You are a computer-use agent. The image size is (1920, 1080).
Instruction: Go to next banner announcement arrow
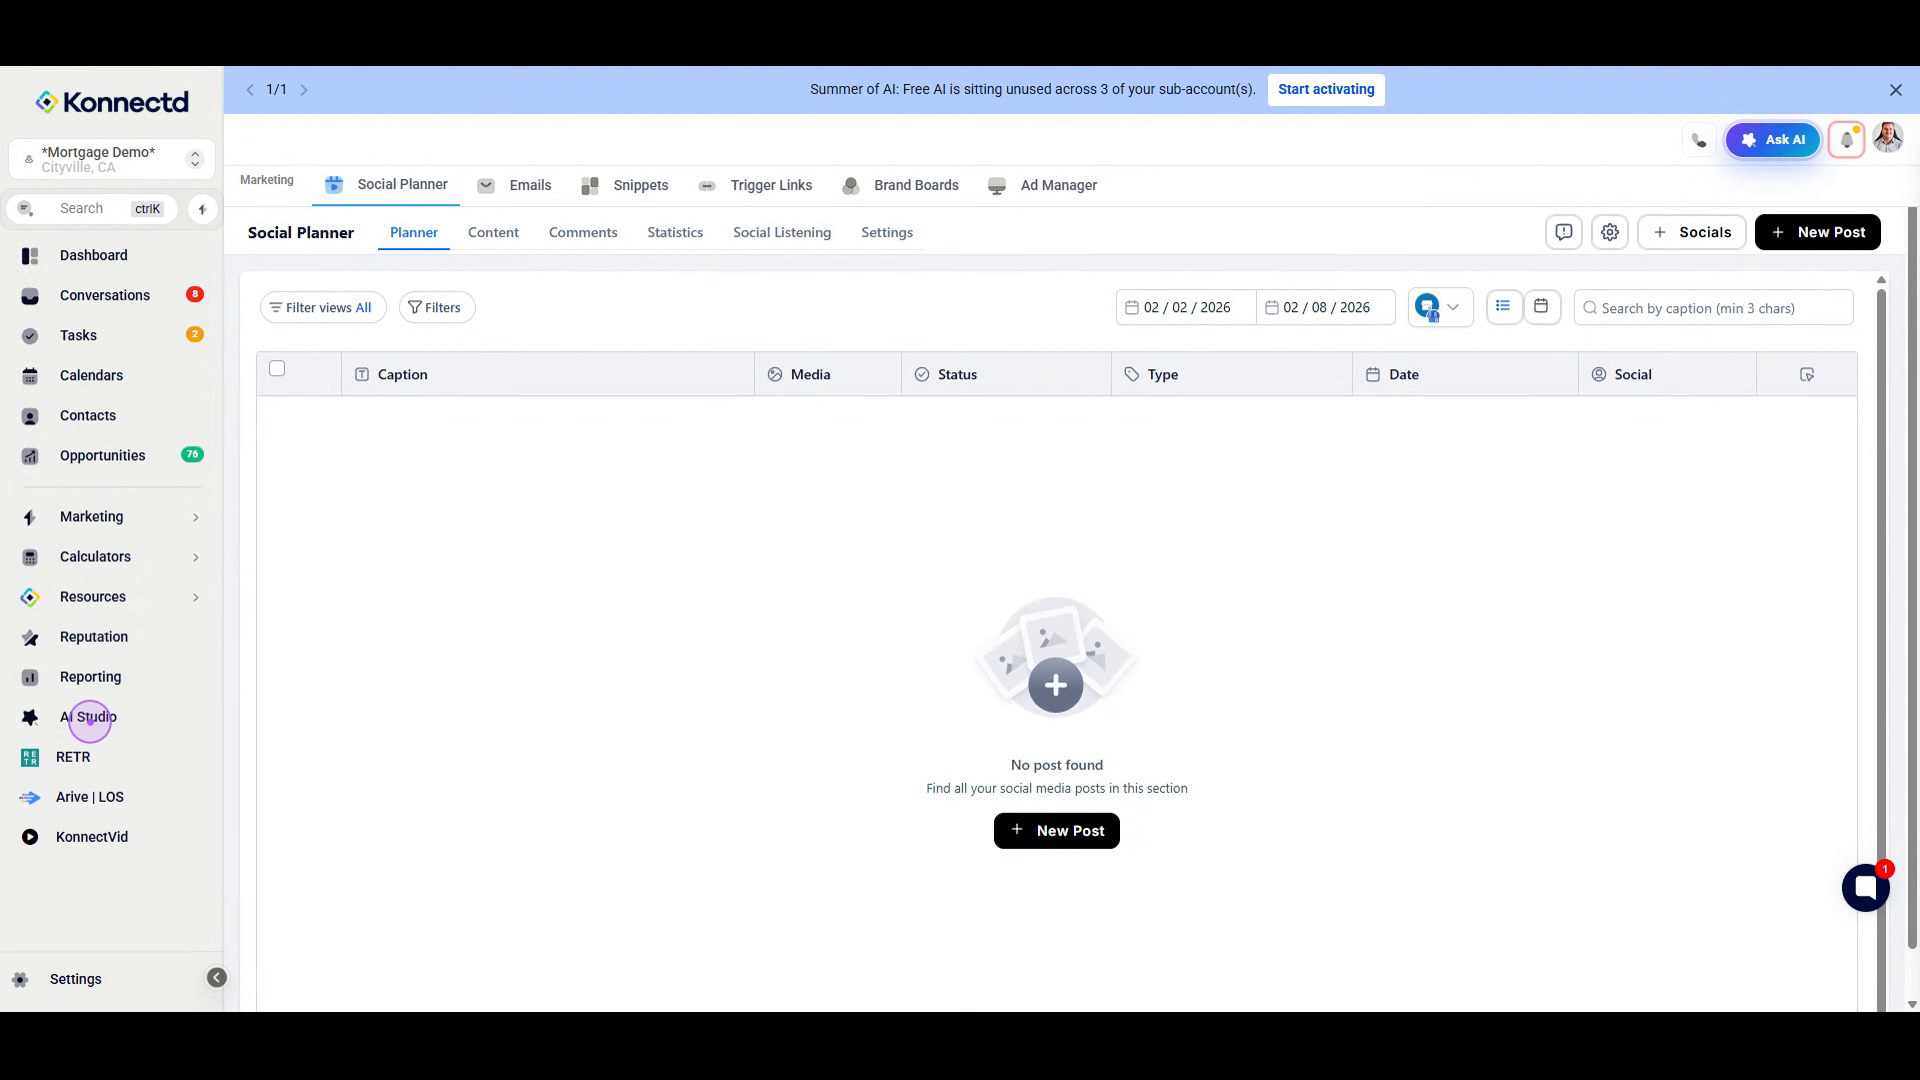pos(304,90)
